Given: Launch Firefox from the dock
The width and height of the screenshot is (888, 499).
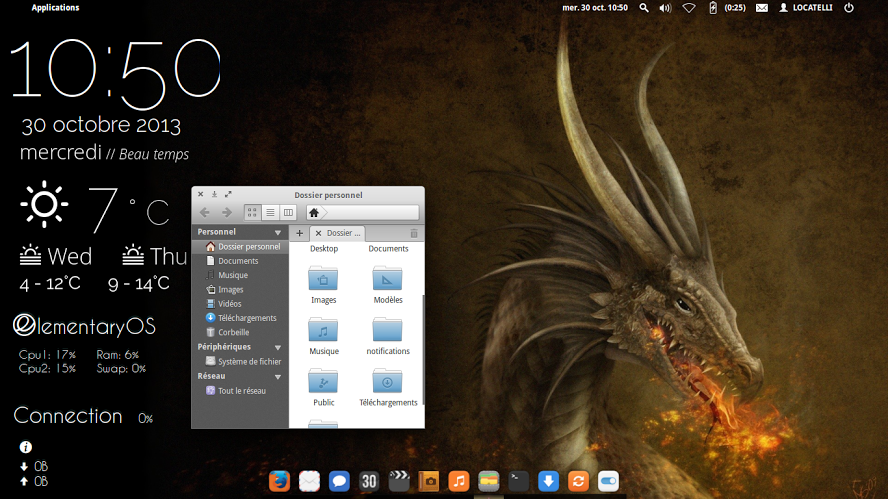Looking at the screenshot, I should click(279, 481).
